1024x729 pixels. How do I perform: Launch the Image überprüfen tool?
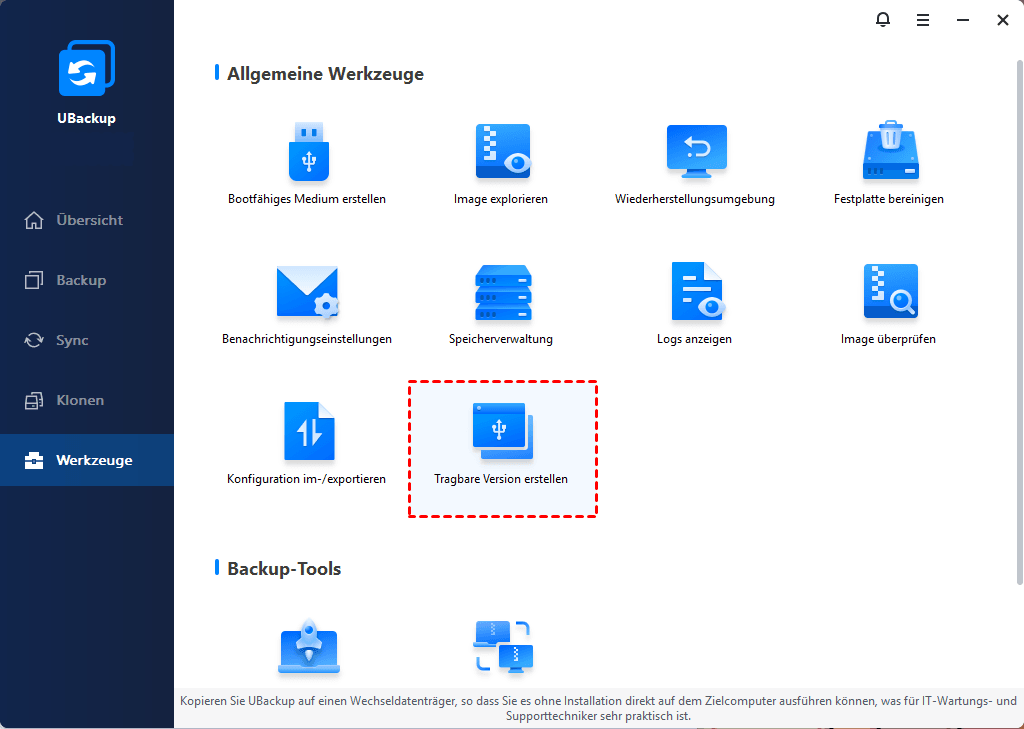pyautogui.click(x=889, y=292)
